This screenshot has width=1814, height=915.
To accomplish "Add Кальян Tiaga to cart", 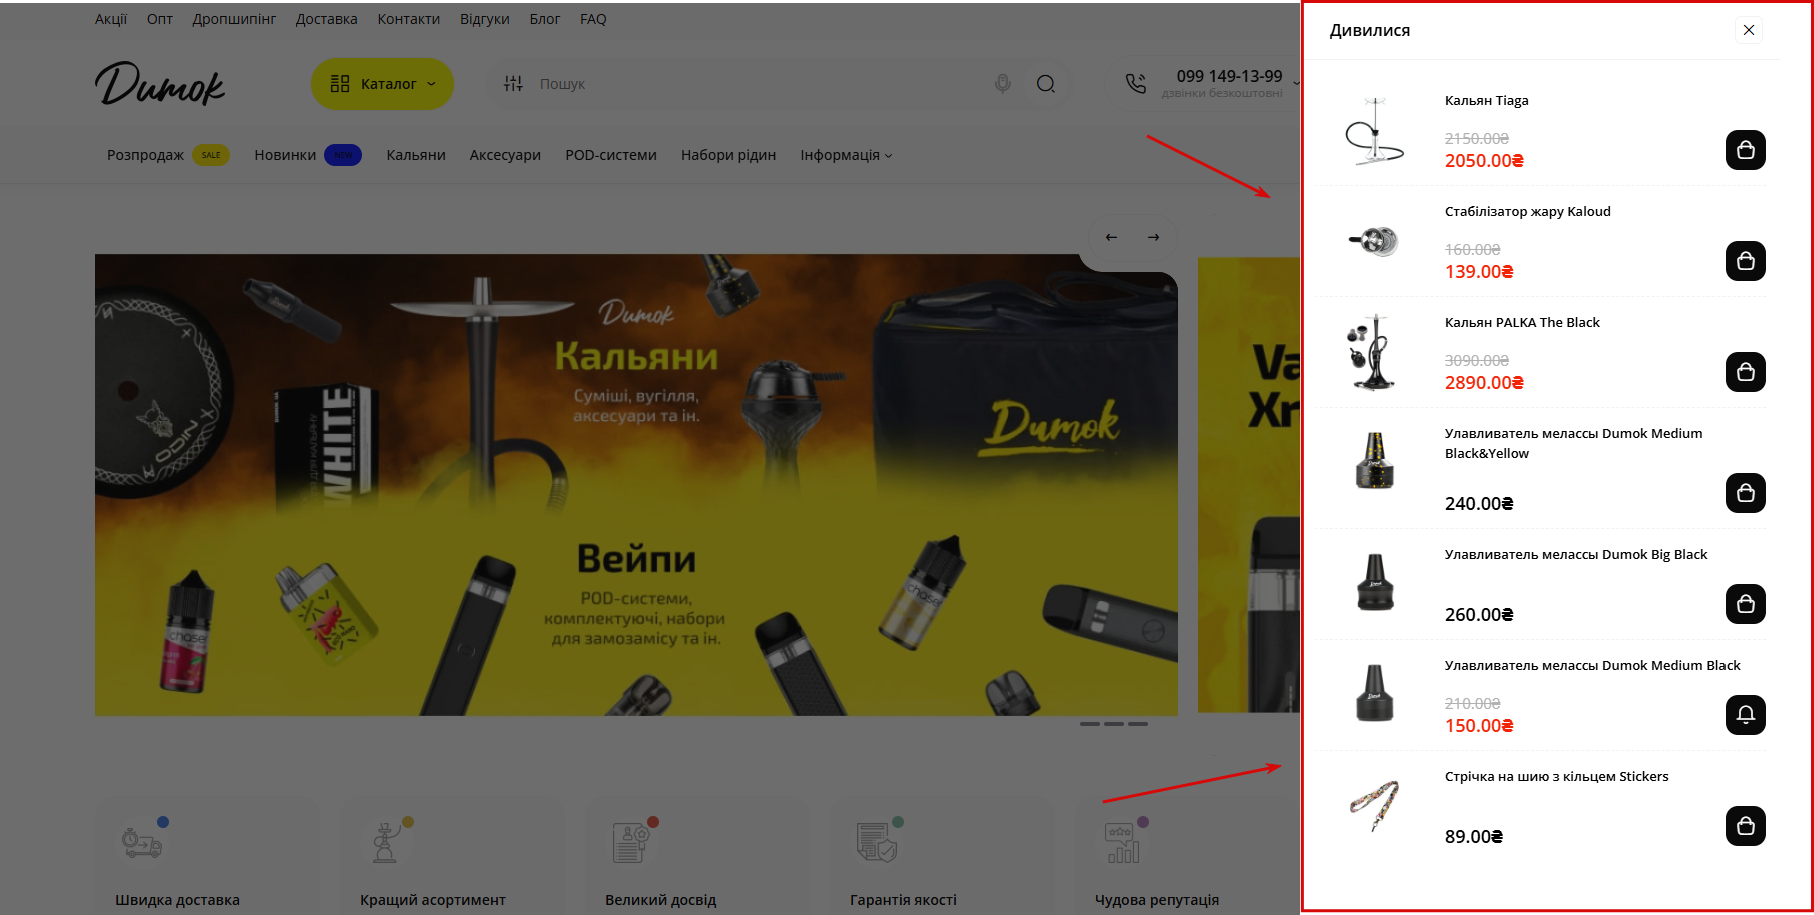I will pos(1746,150).
